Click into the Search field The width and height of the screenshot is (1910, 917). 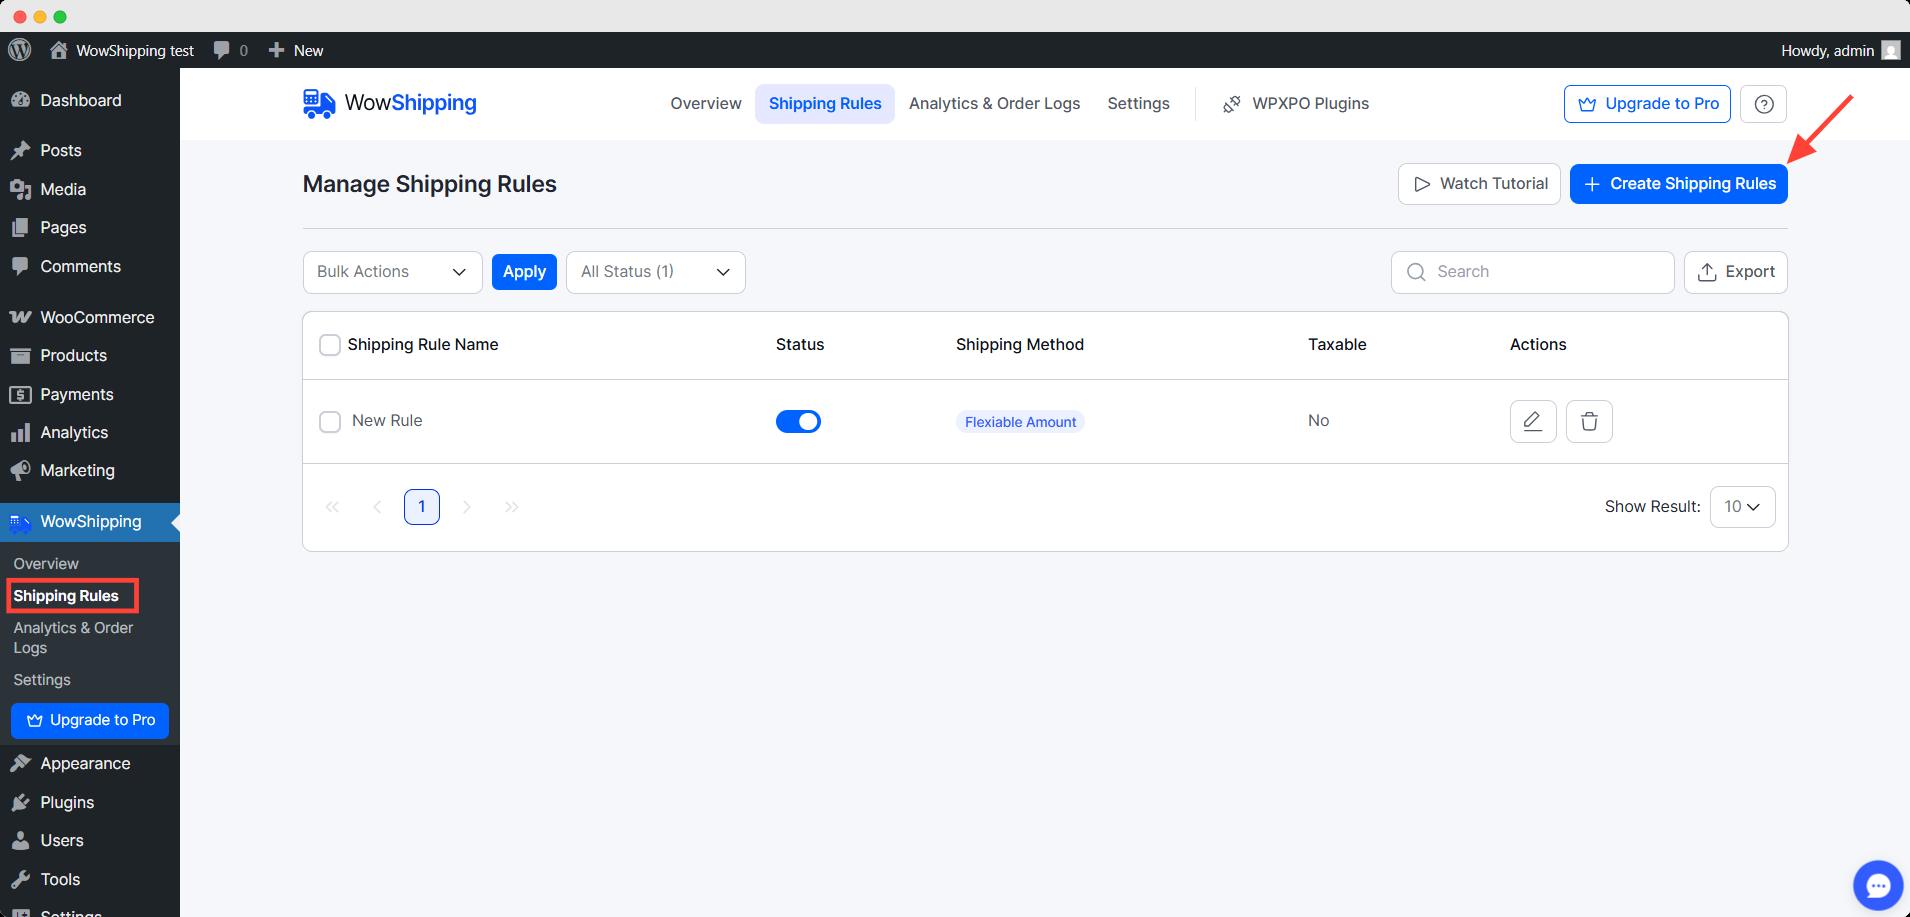point(1532,272)
